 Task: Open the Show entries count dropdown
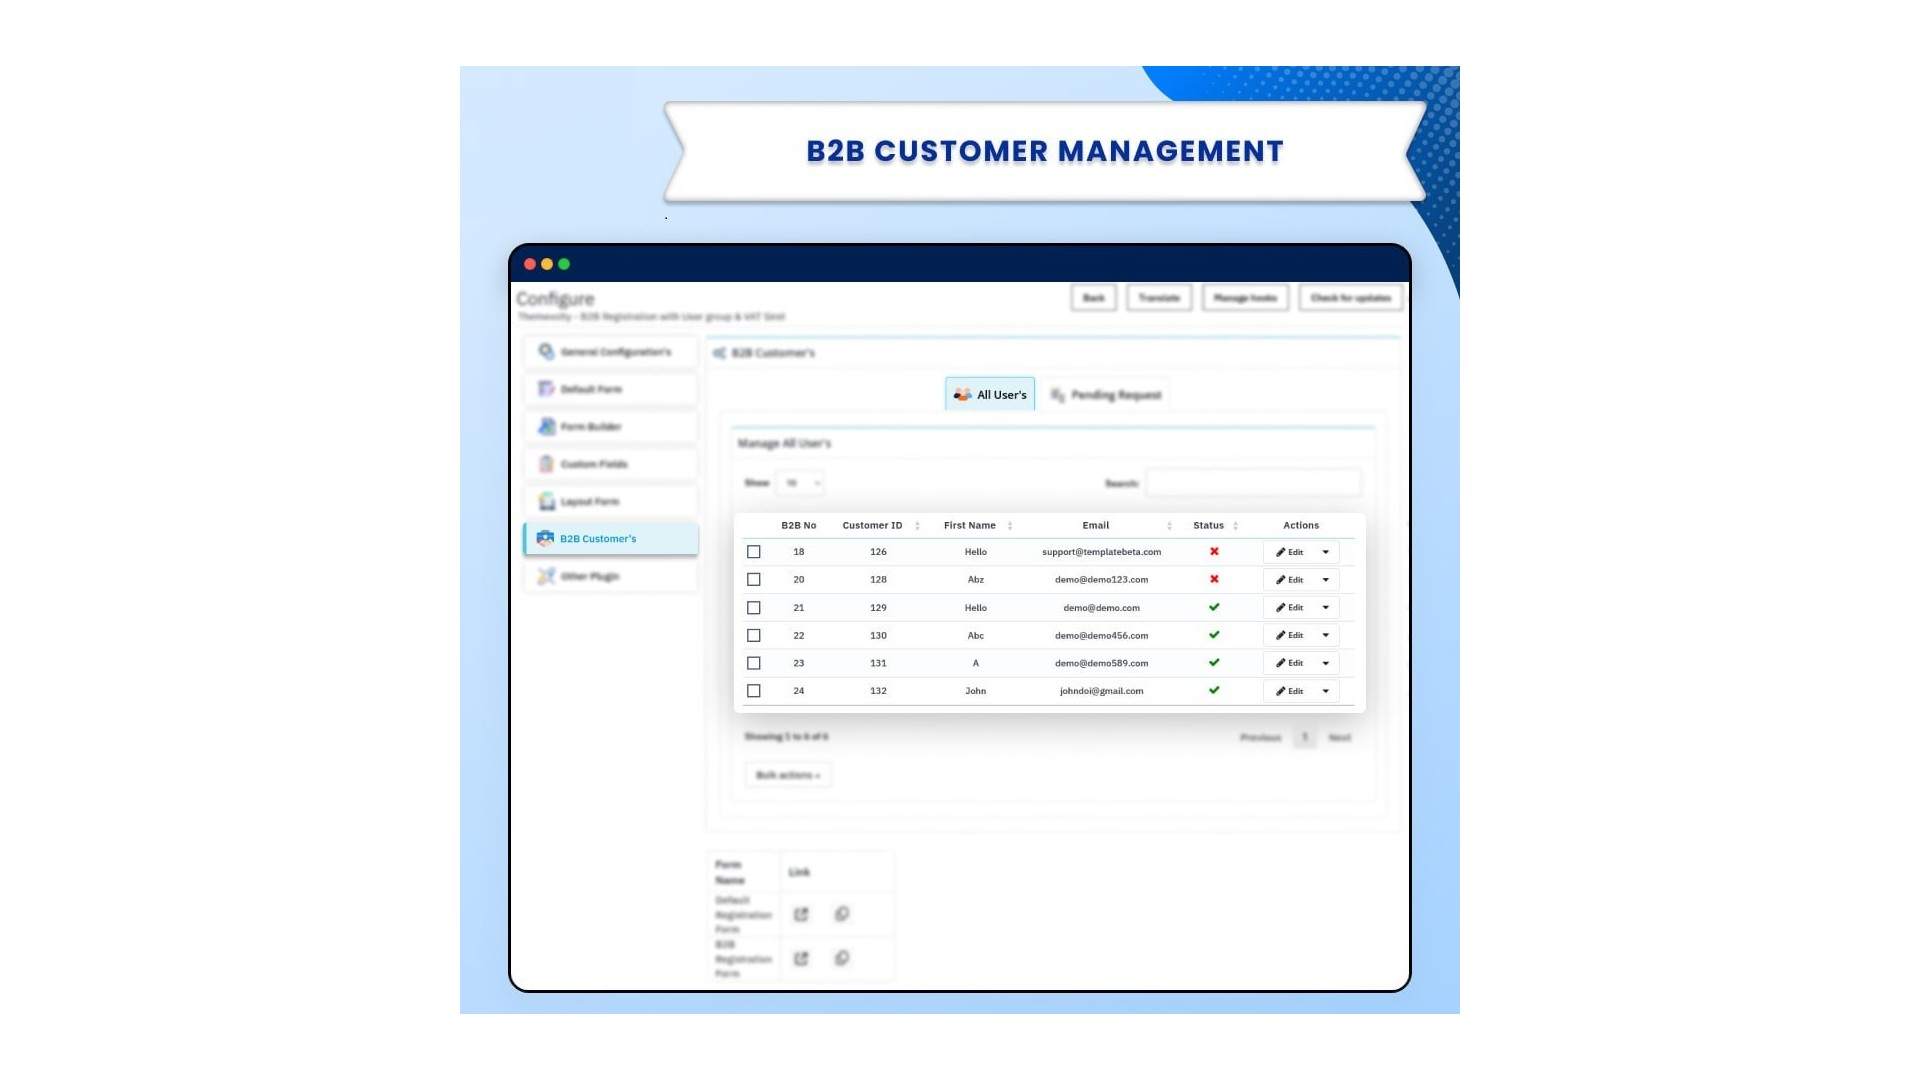pos(800,483)
